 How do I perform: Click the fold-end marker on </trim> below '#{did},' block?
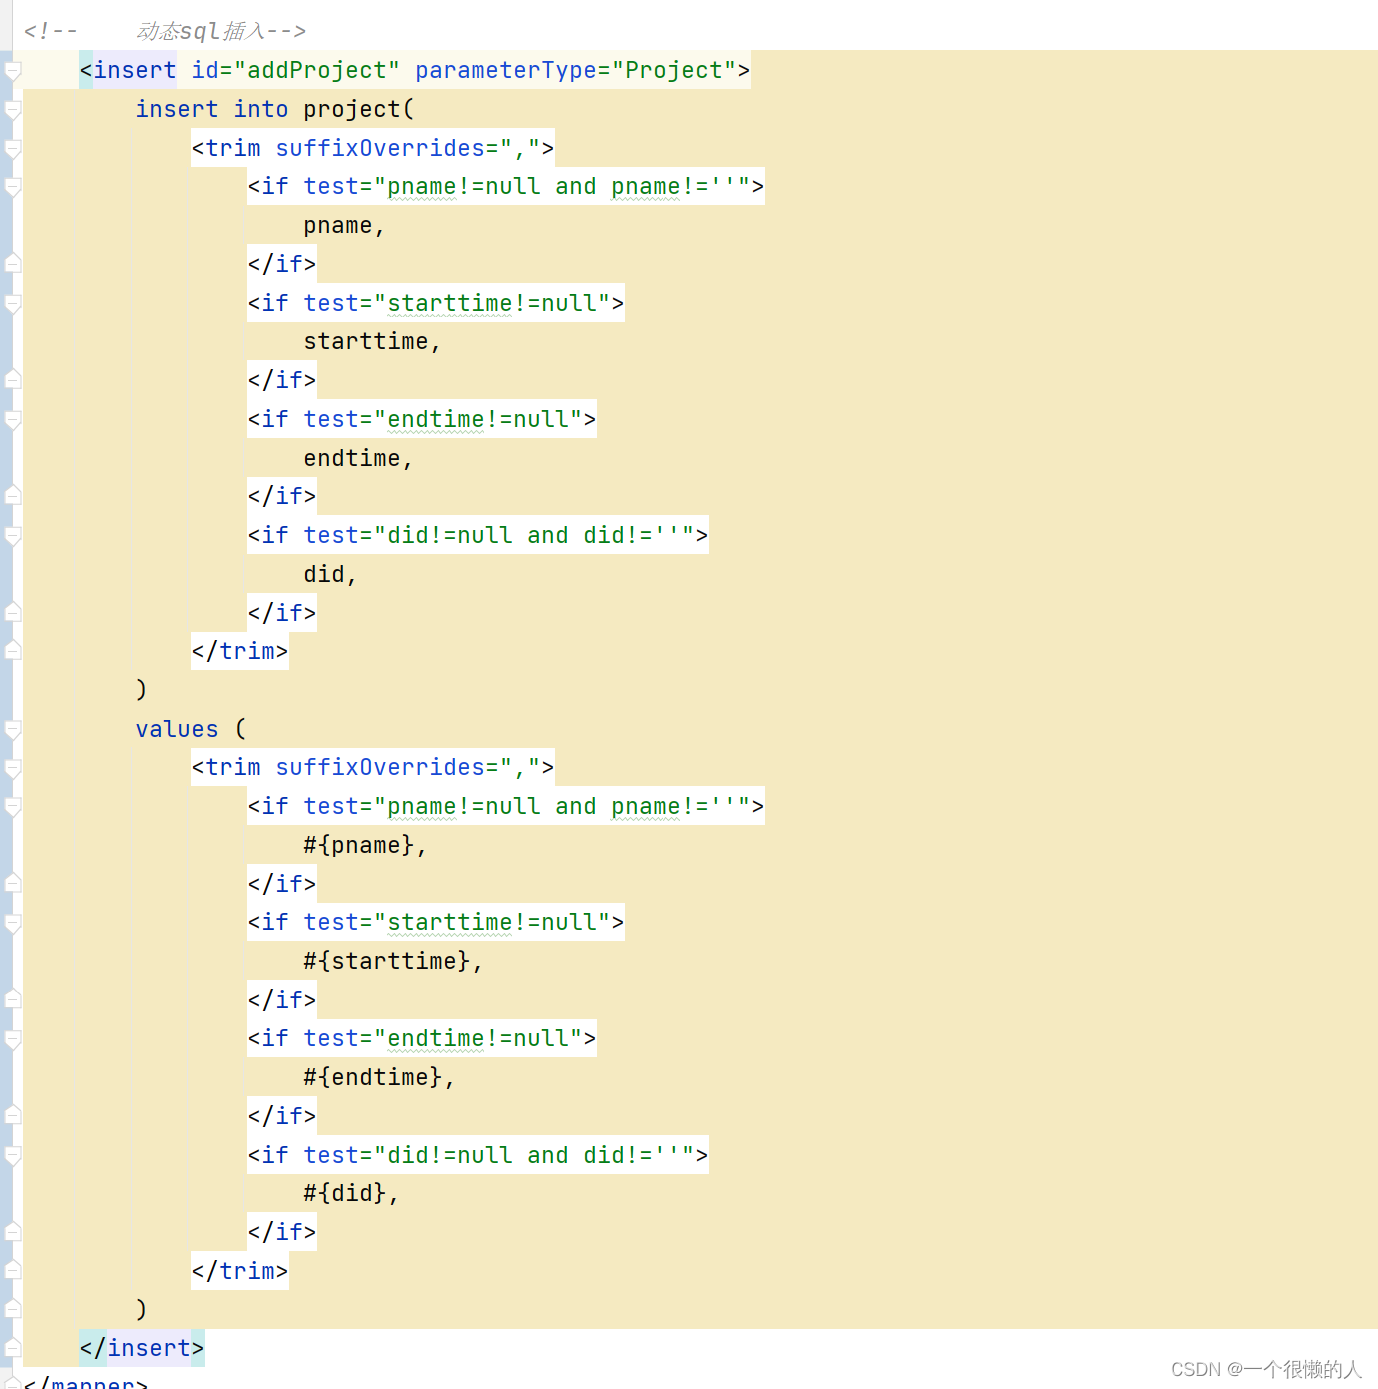coord(12,1272)
